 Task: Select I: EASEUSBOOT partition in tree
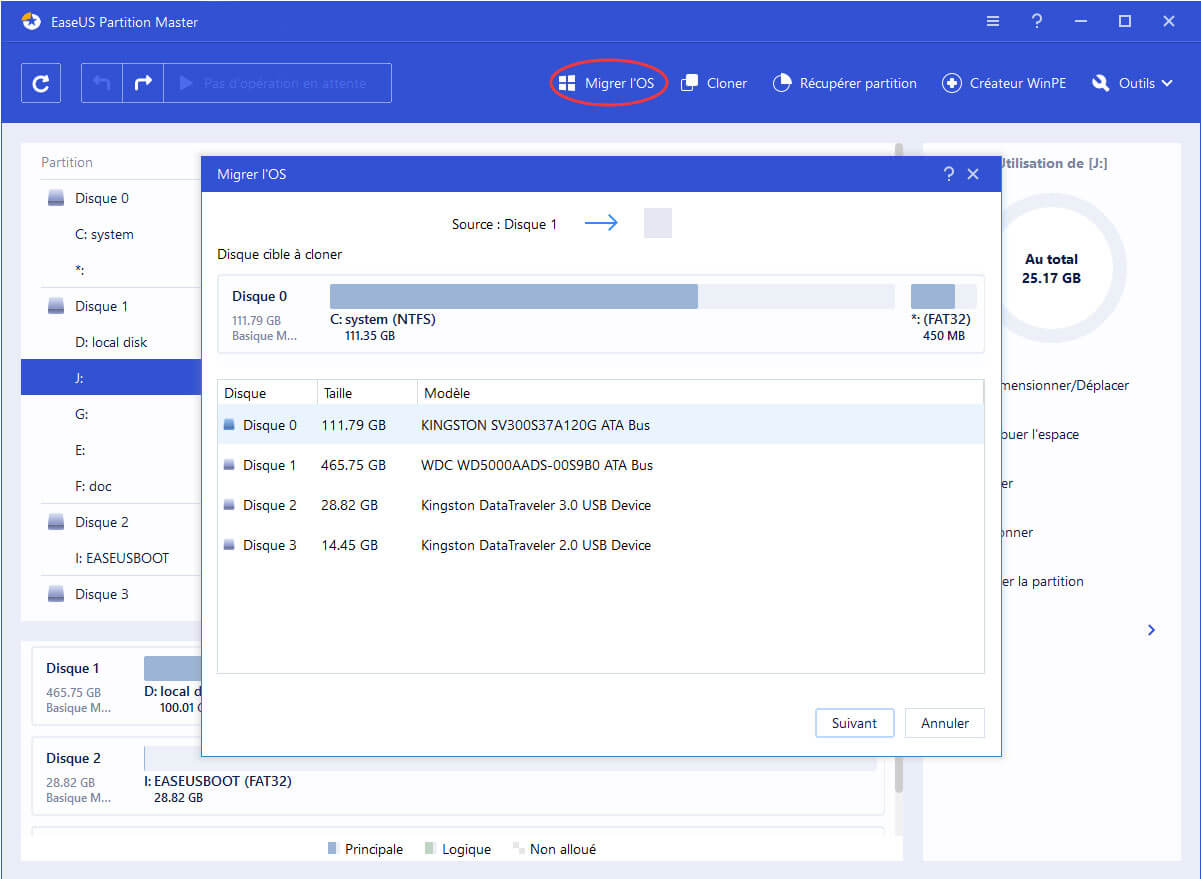[x=122, y=558]
